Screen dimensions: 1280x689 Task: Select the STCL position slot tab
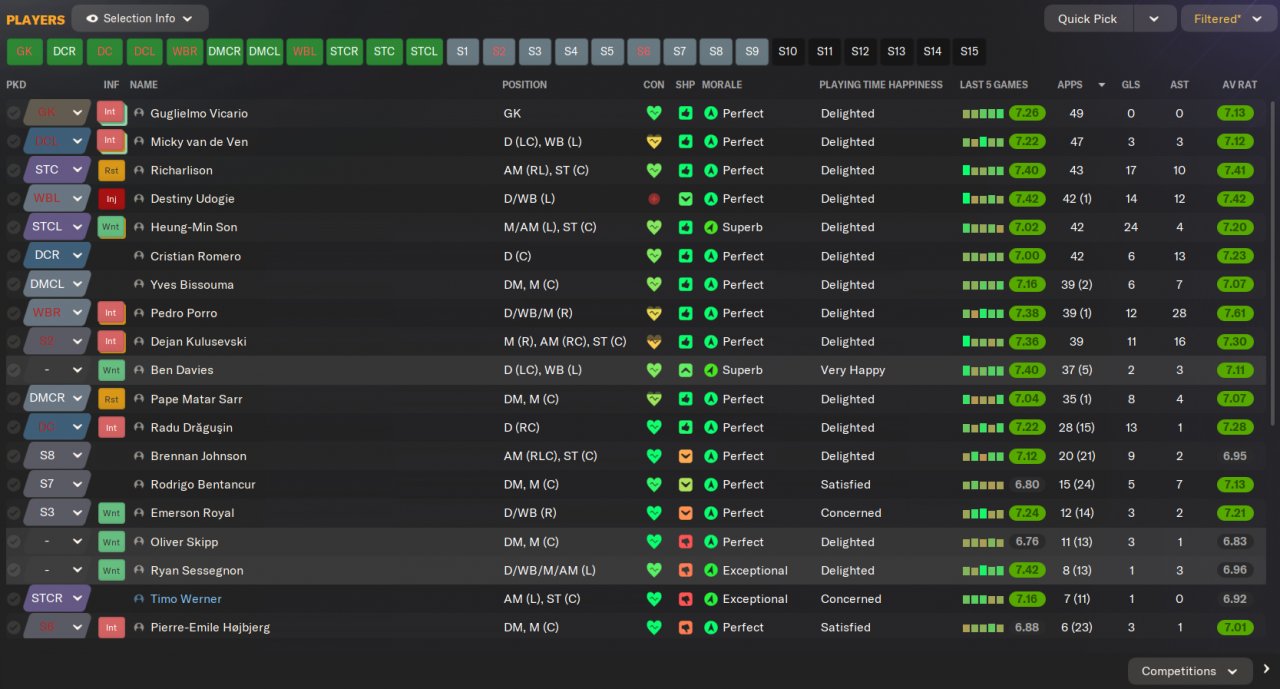point(424,51)
